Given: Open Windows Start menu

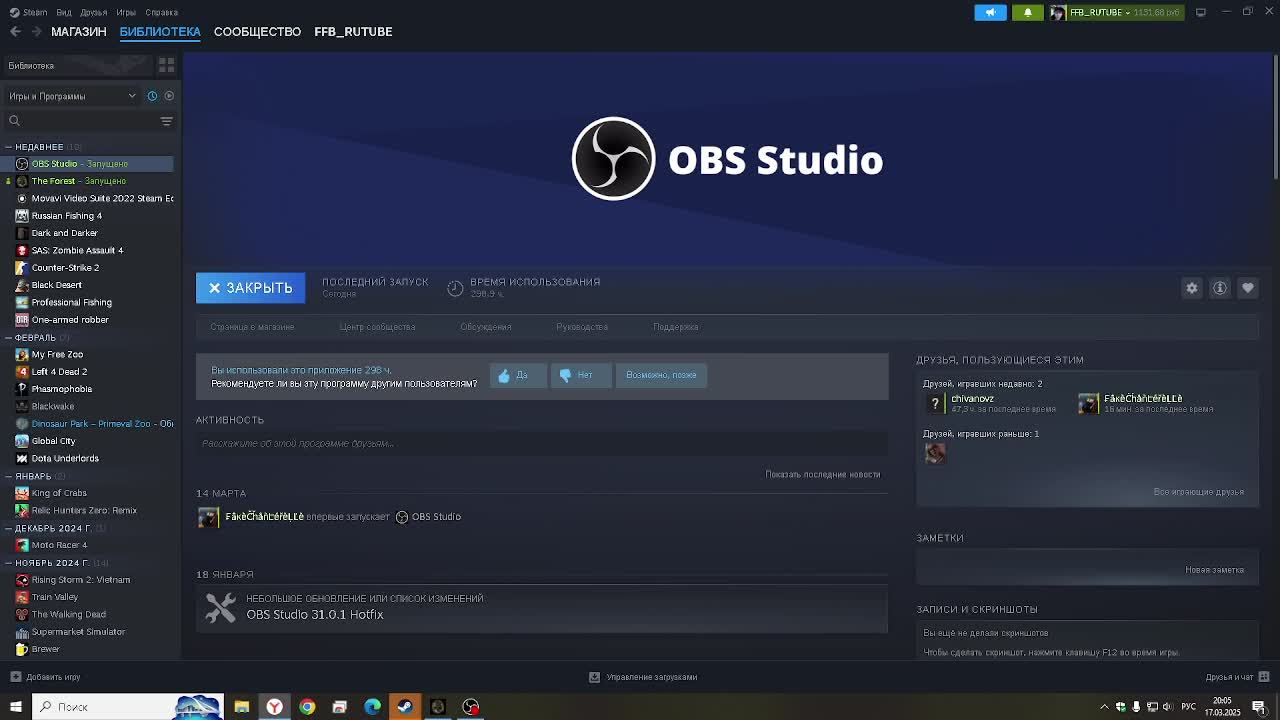Looking at the screenshot, I should (x=15, y=707).
